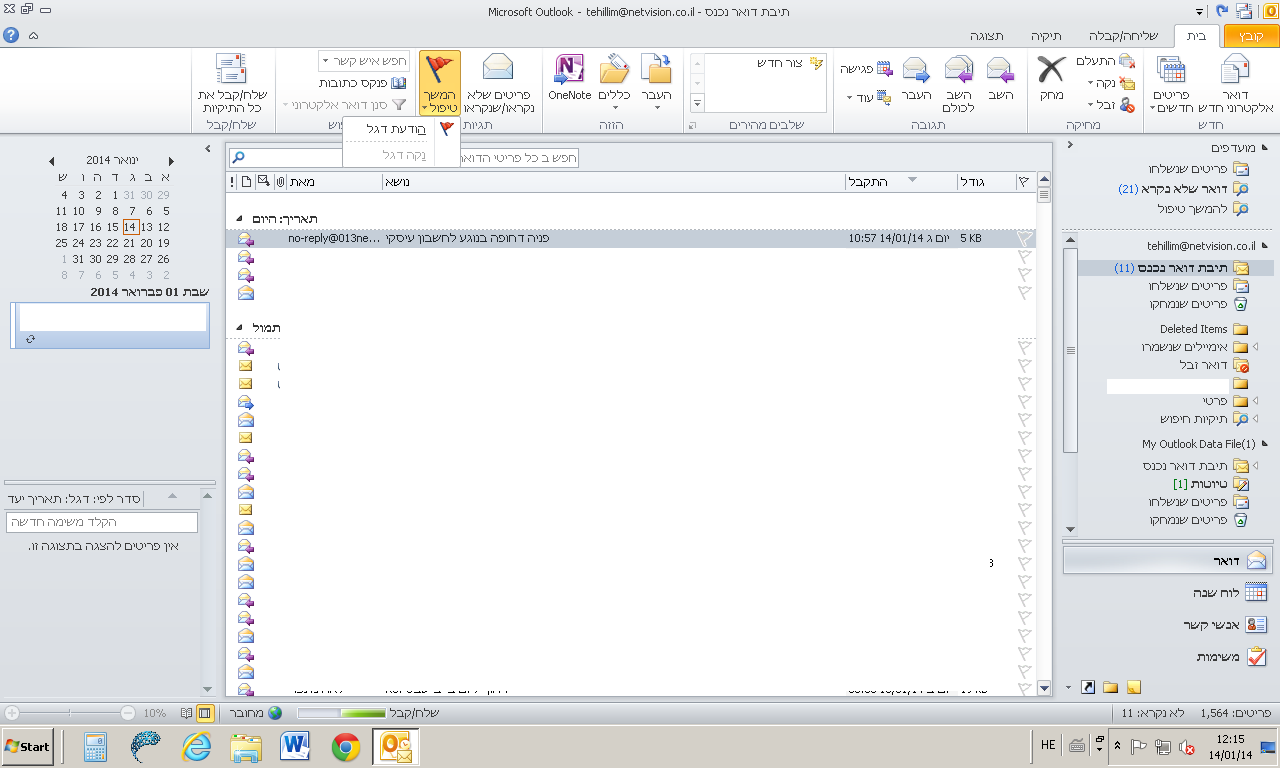Click the search all mail items box
Viewport: 1280px width, 768px height.
click(x=405, y=158)
